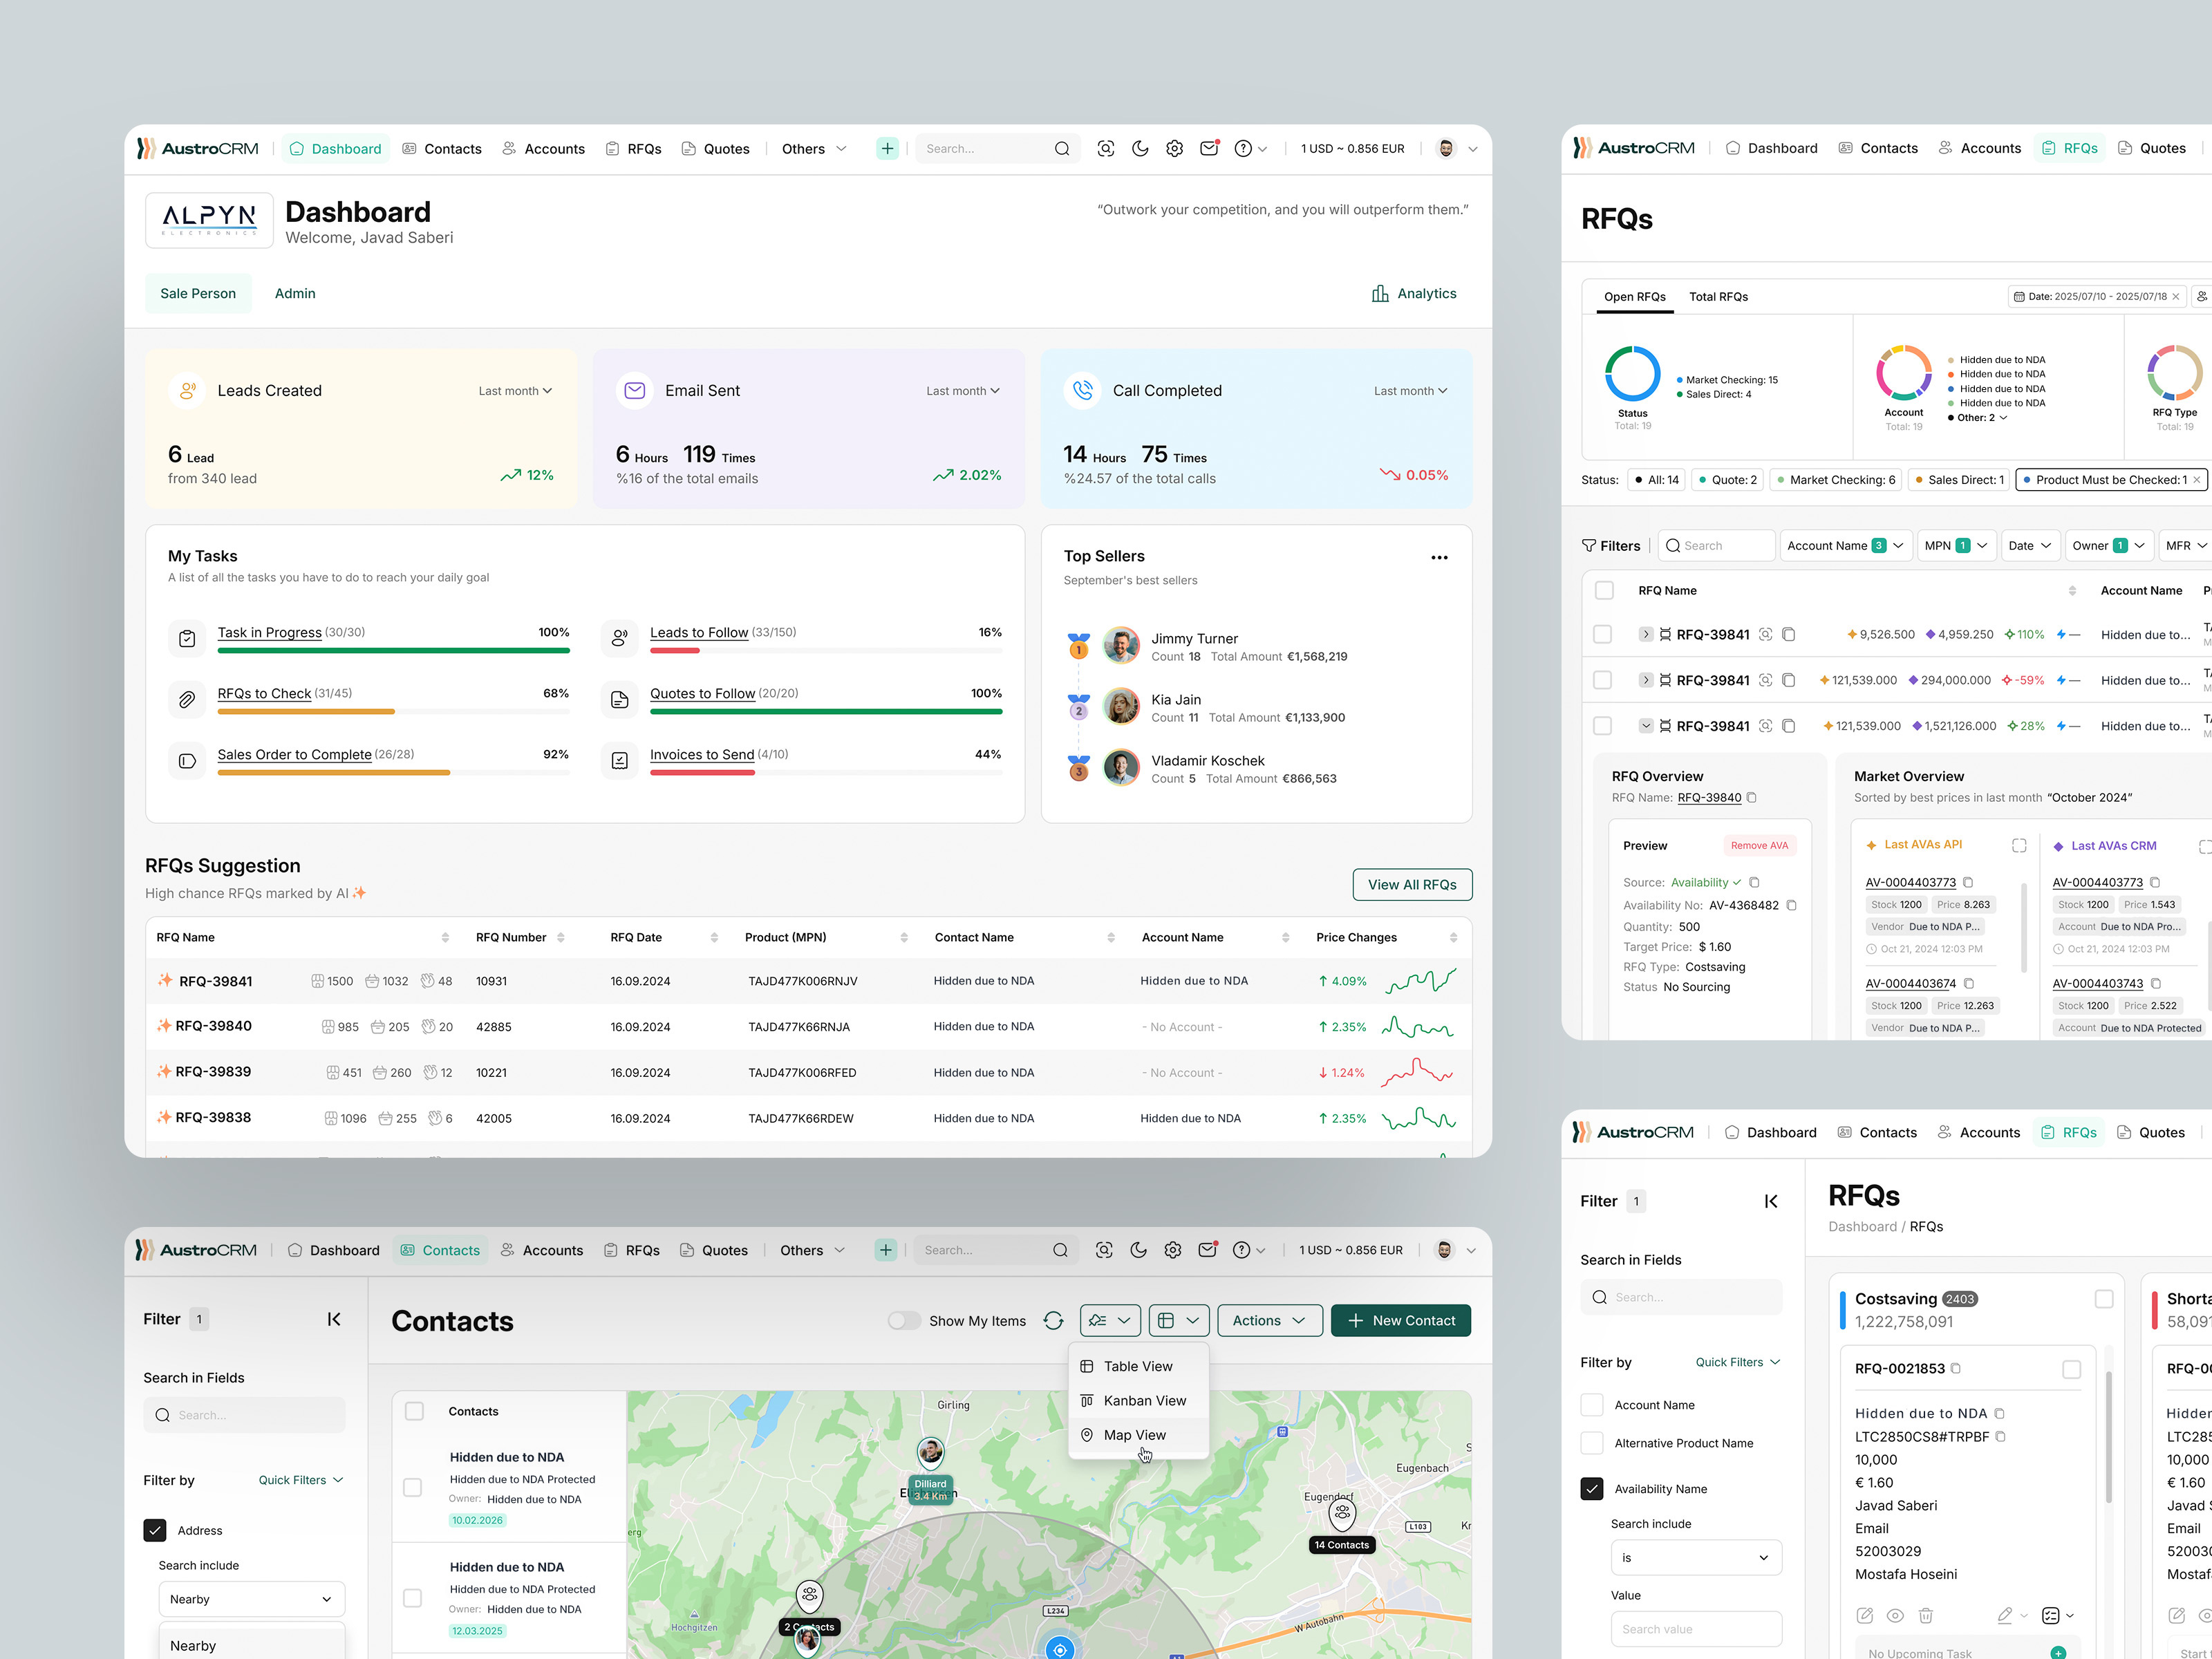Toggle dark mode moon icon in Dashboard window
2212x1659 pixels.
[x=1140, y=149]
